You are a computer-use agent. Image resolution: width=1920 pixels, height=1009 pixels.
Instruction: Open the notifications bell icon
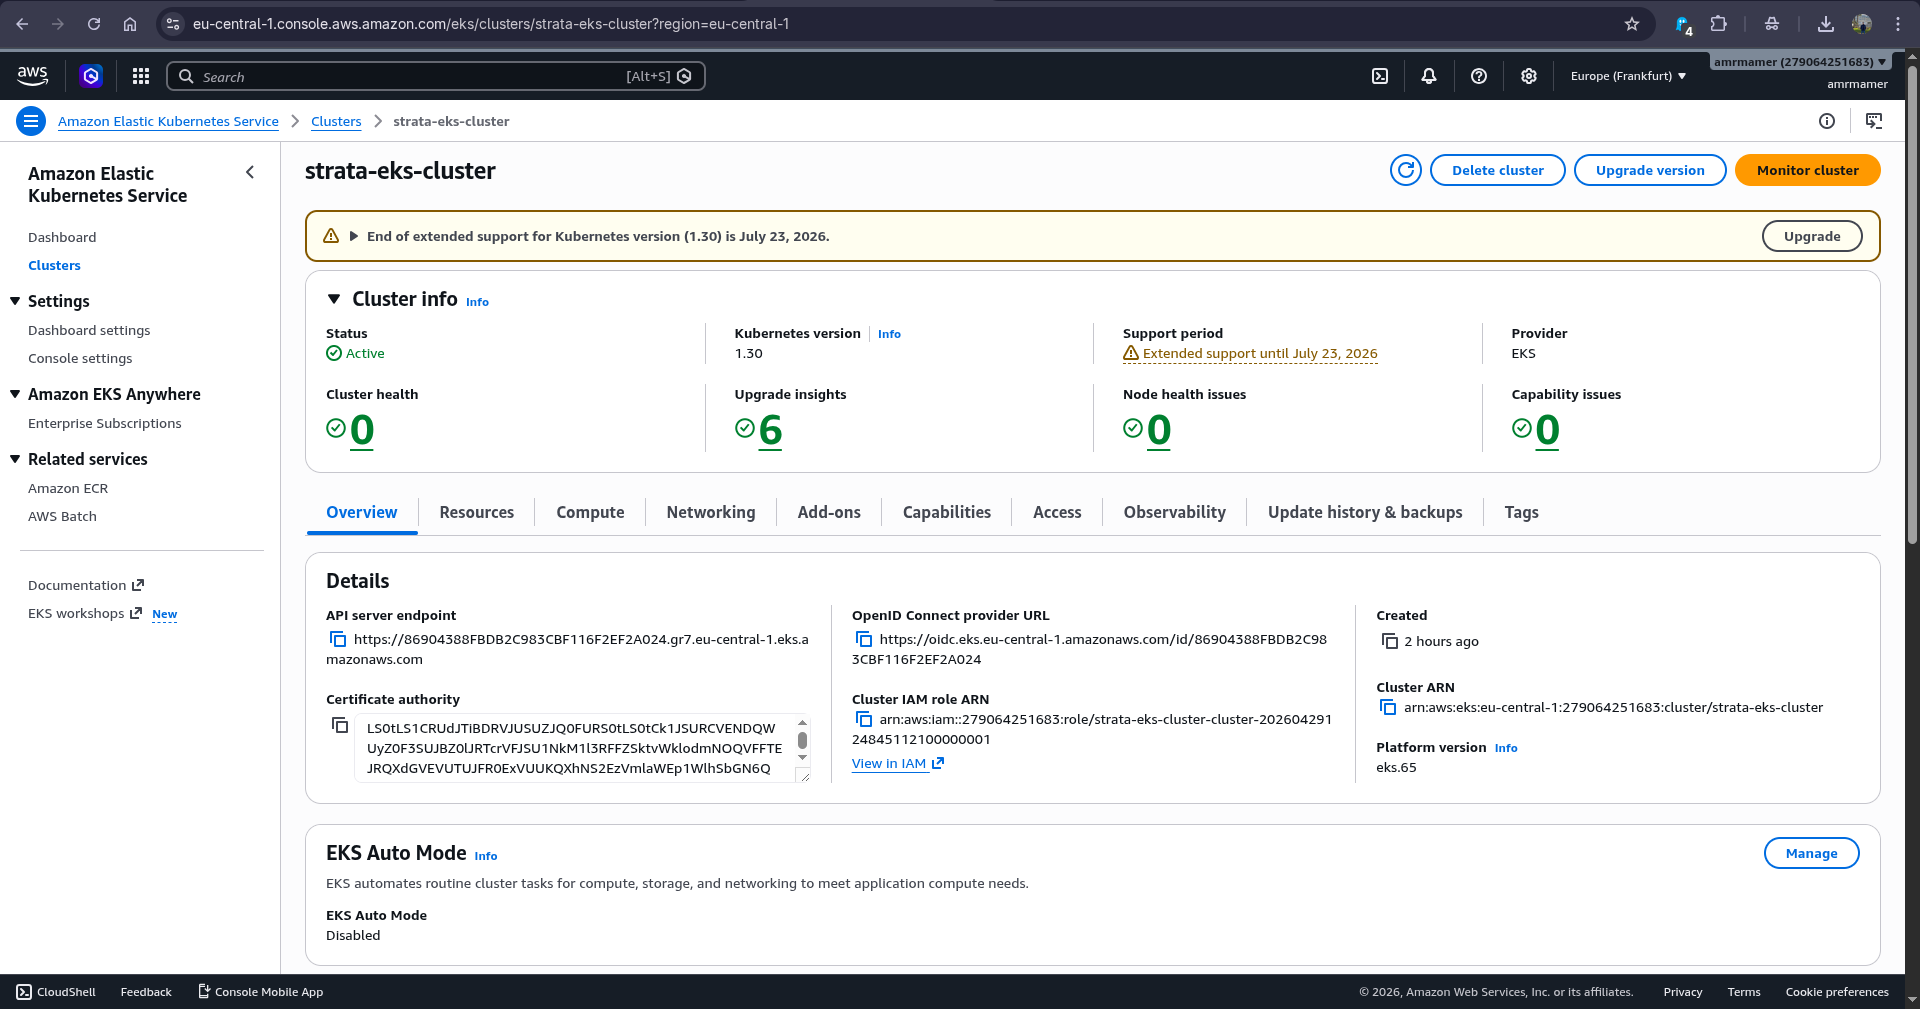pyautogui.click(x=1429, y=76)
